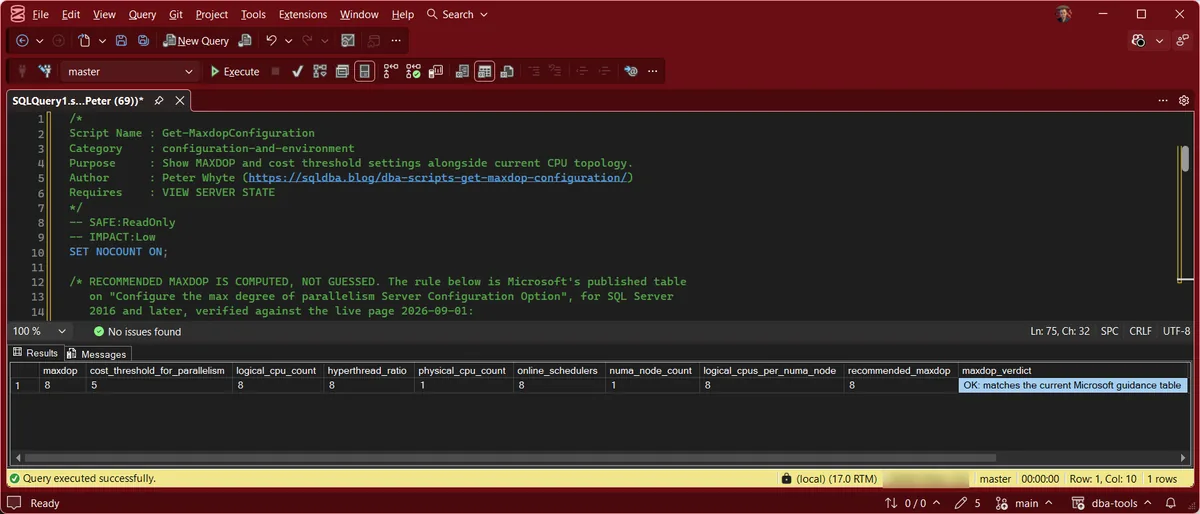Select Results to Grid output mode

pyautogui.click(x=484, y=72)
